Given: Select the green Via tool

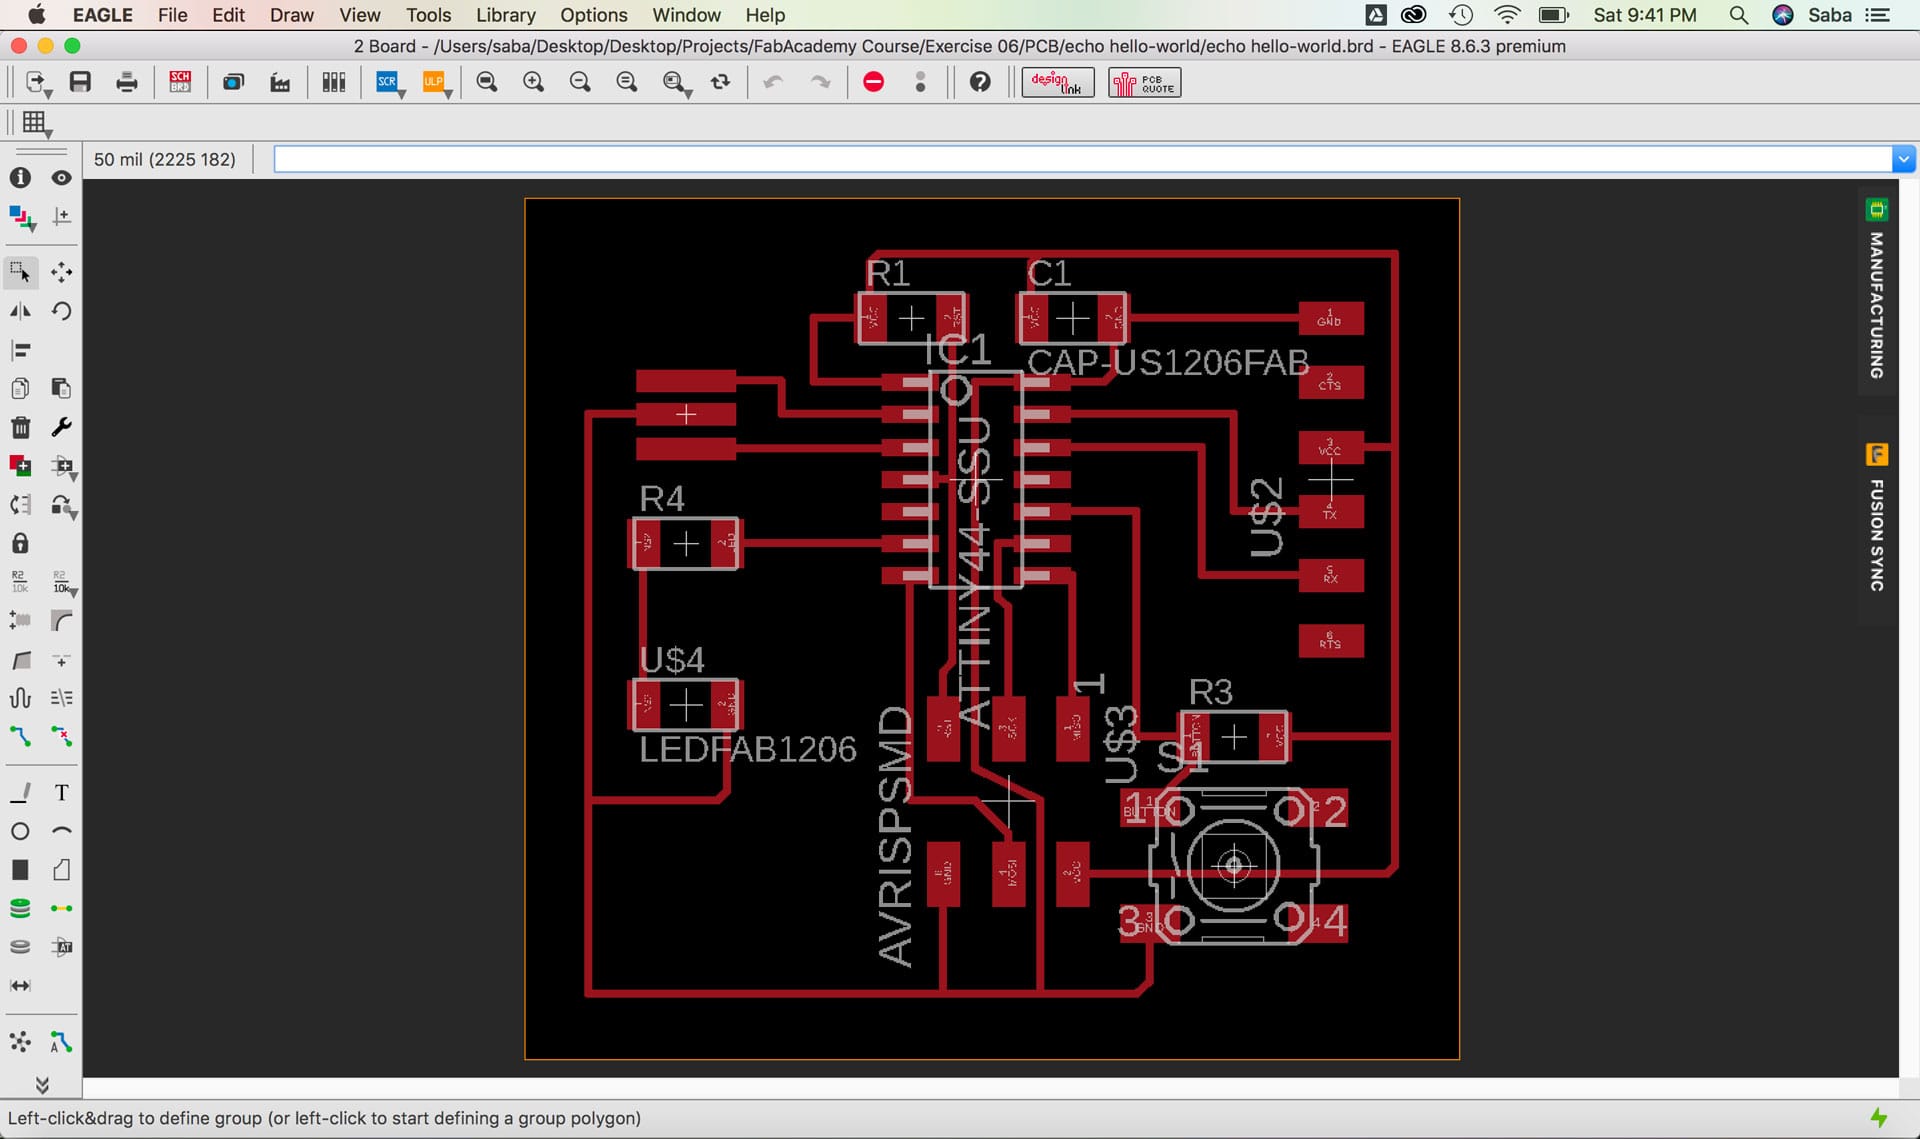Looking at the screenshot, I should (x=20, y=908).
